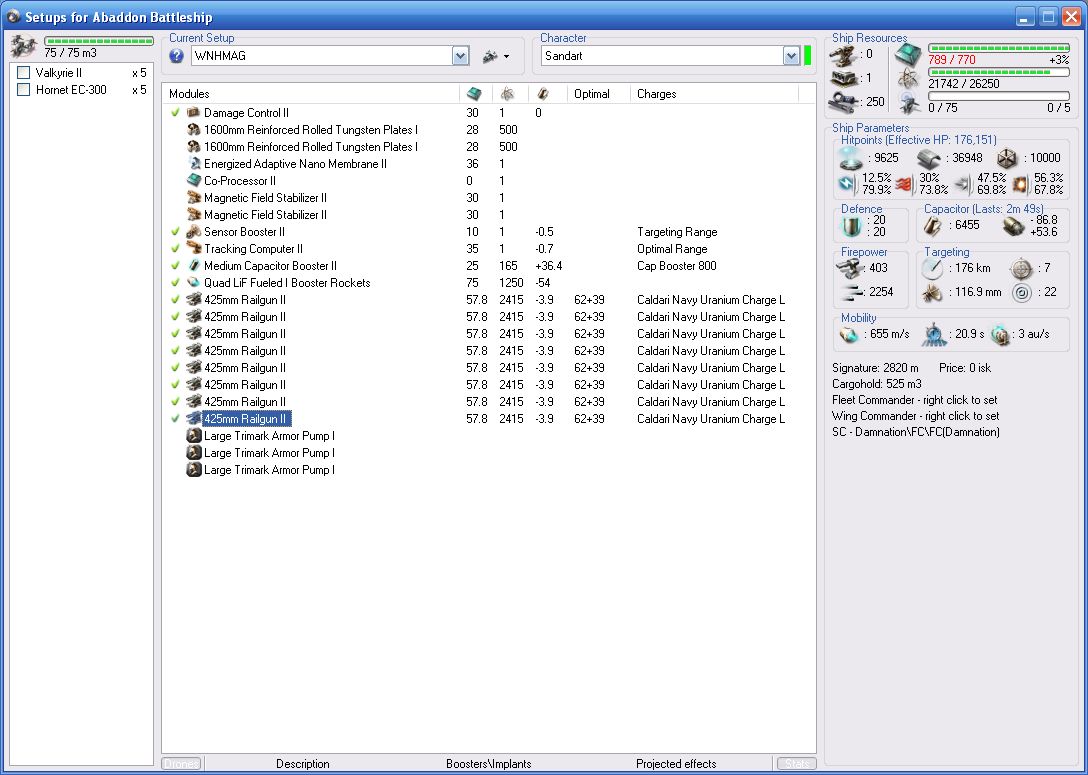This screenshot has height=775, width=1088.
Task: Click the Sensor Booster II module icon
Action: (194, 232)
